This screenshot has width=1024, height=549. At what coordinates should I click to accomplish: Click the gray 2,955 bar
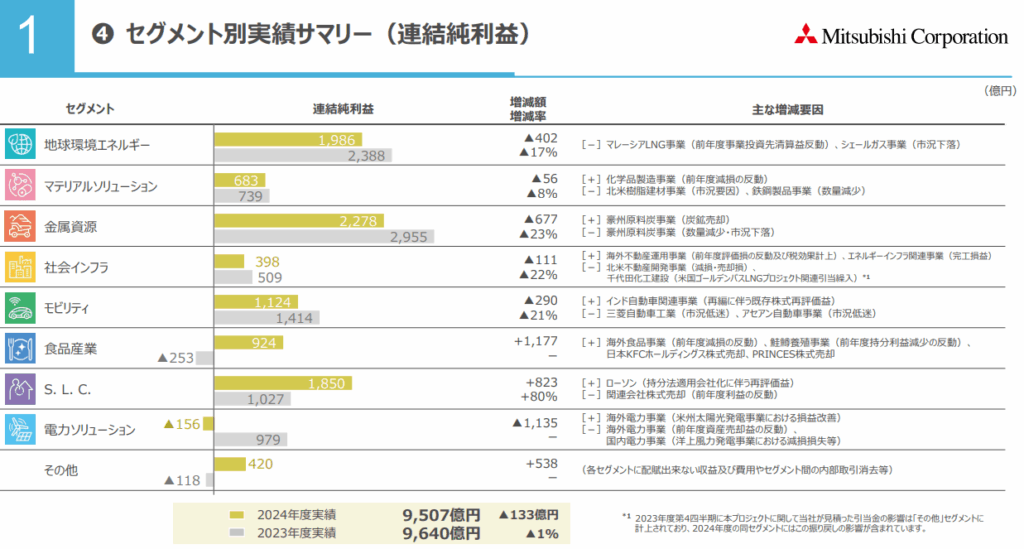point(324,236)
